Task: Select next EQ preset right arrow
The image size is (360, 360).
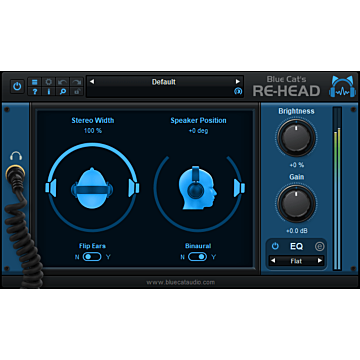Action: [x=320, y=261]
